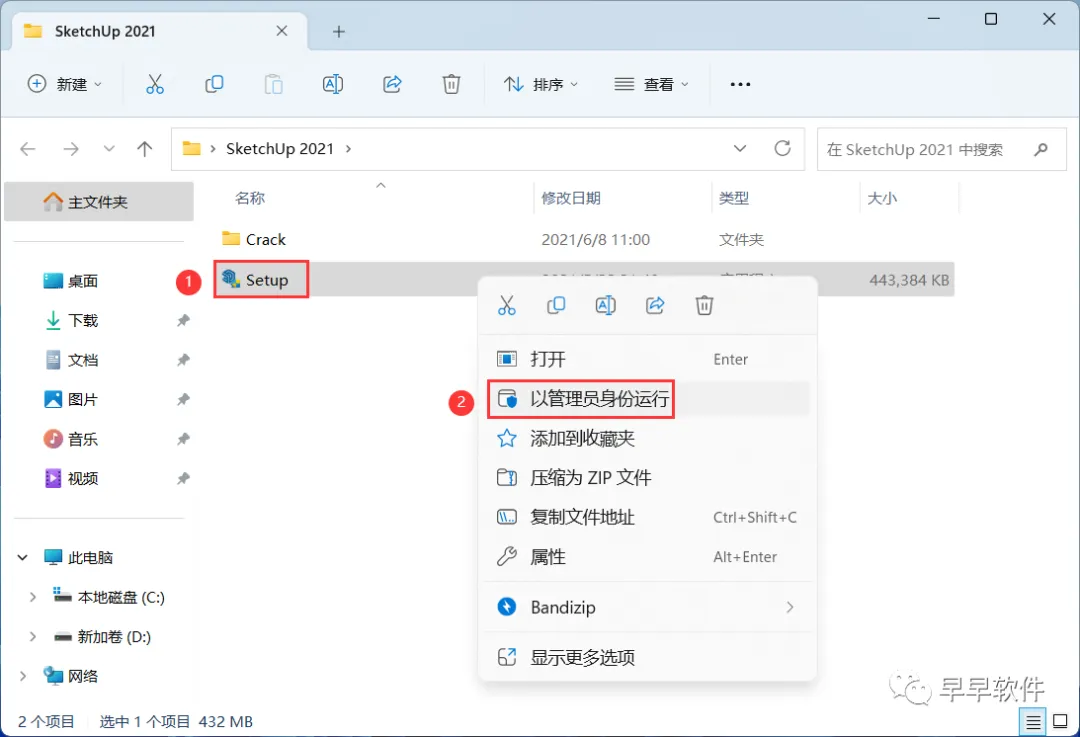The height and width of the screenshot is (737, 1080).
Task: Unpin the 下载 folder via its pin icon
Action: click(x=183, y=320)
